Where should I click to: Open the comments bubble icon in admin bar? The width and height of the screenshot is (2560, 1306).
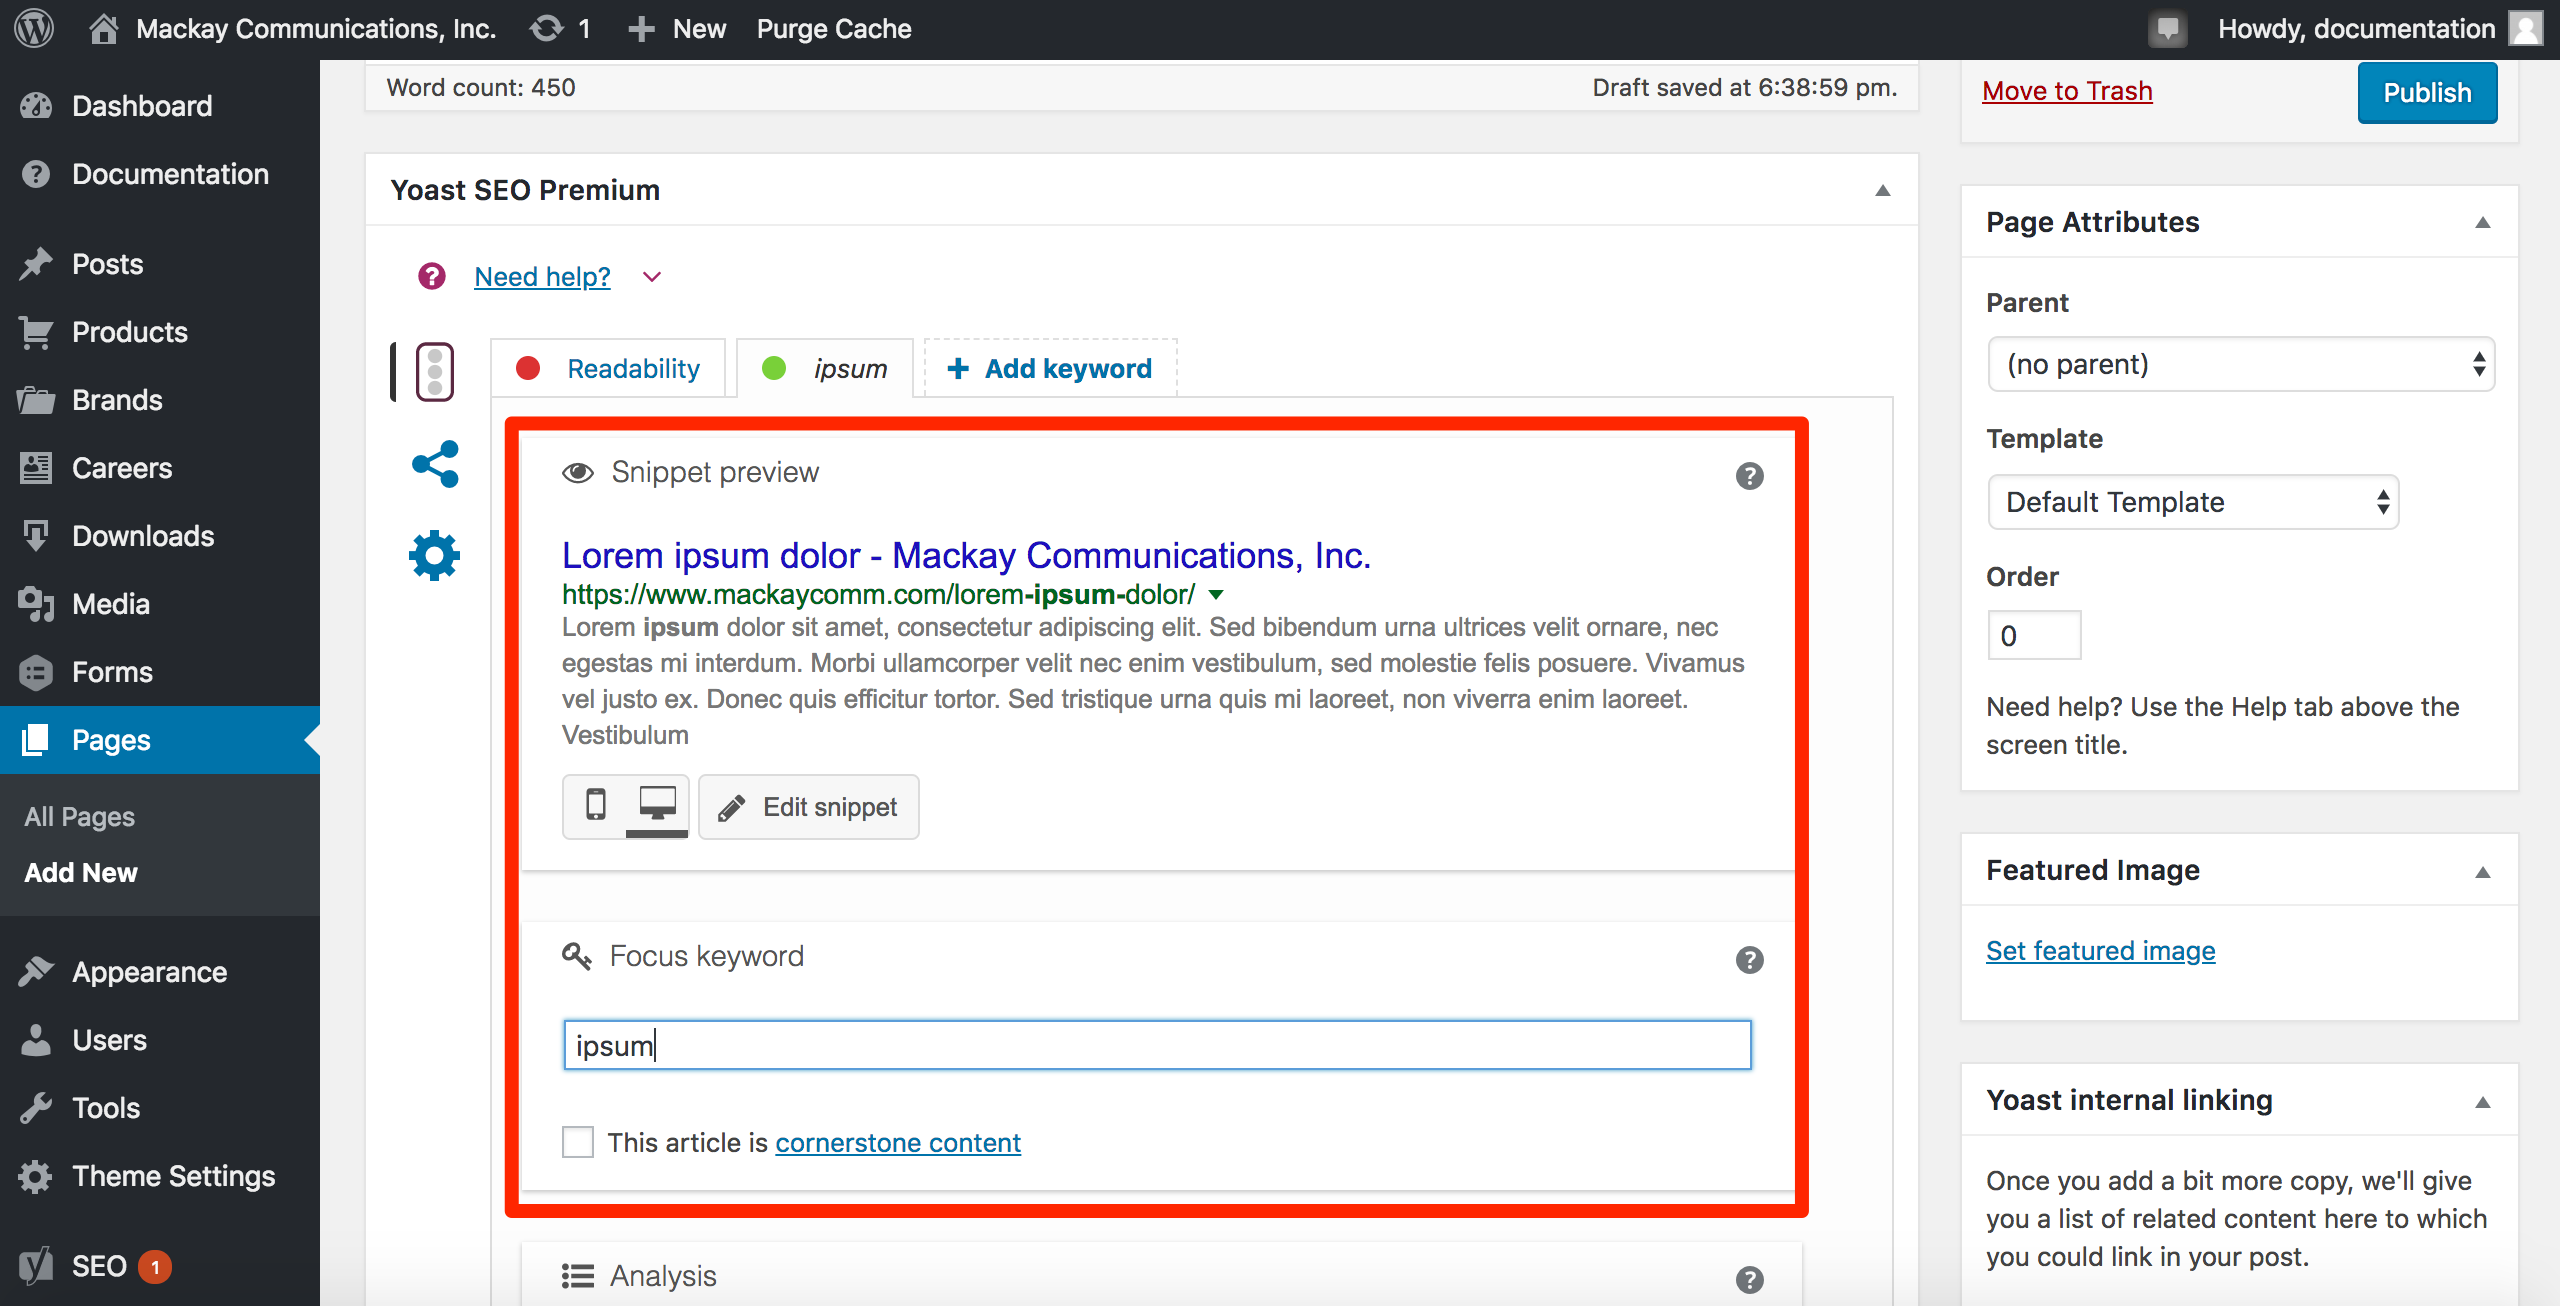point(2167,28)
